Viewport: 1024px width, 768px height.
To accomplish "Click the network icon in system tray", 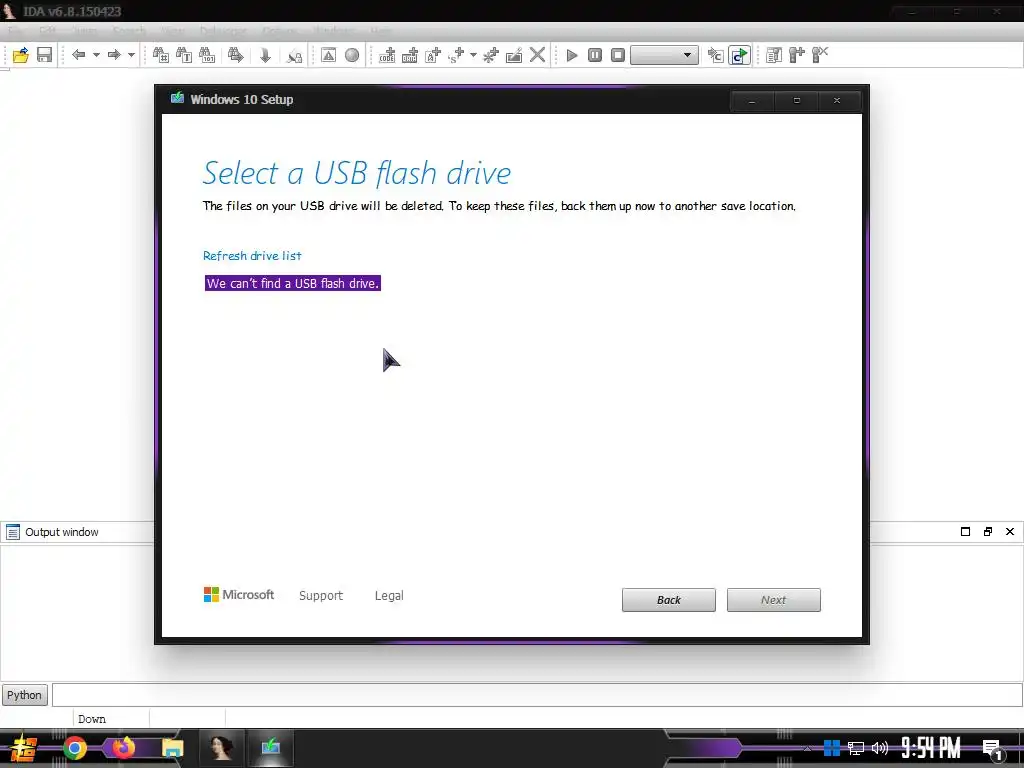I will [x=856, y=748].
